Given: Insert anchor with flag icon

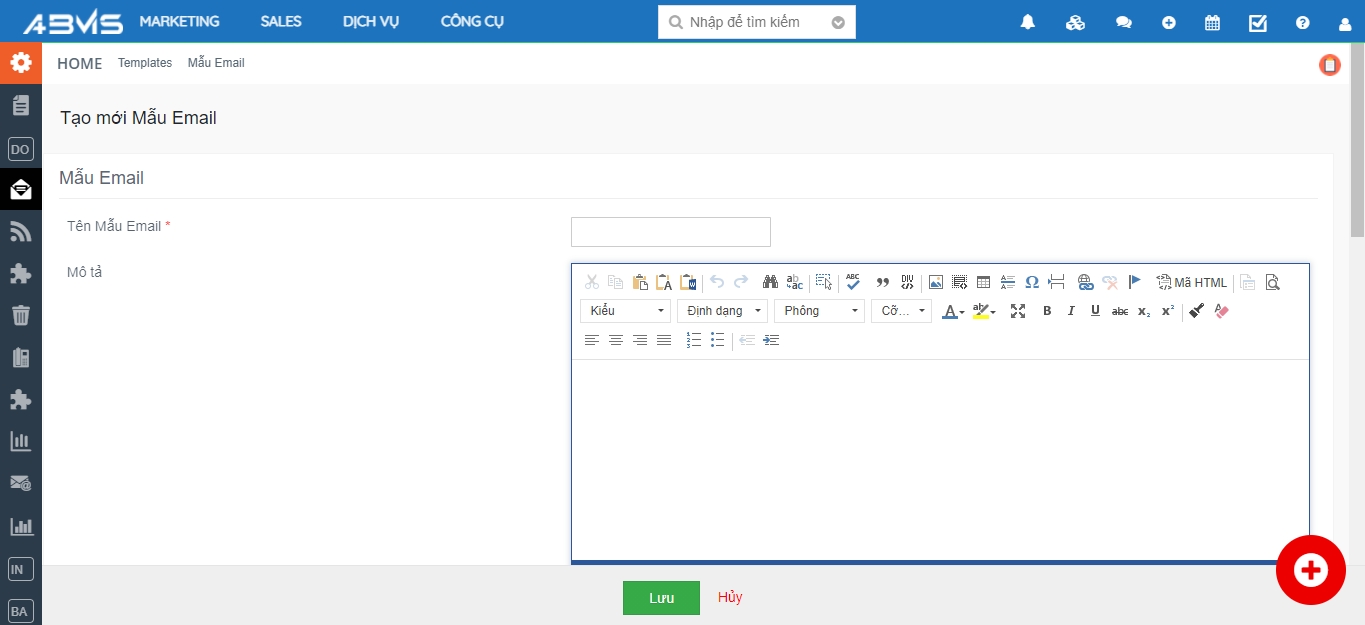Looking at the screenshot, I should (x=1134, y=282).
